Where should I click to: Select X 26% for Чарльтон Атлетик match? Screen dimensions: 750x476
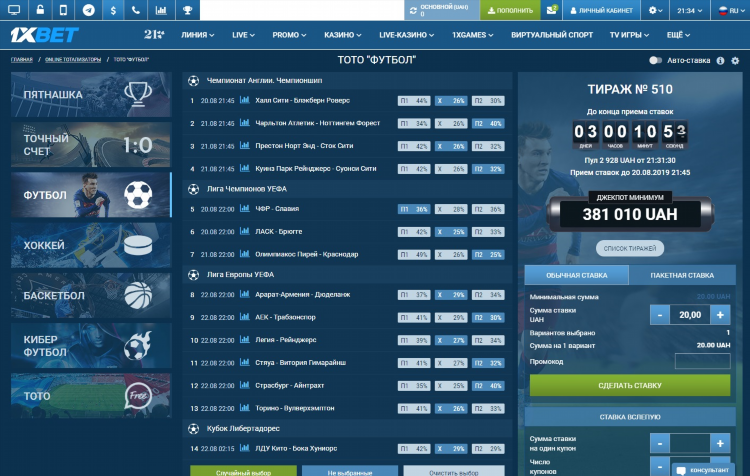(451, 123)
